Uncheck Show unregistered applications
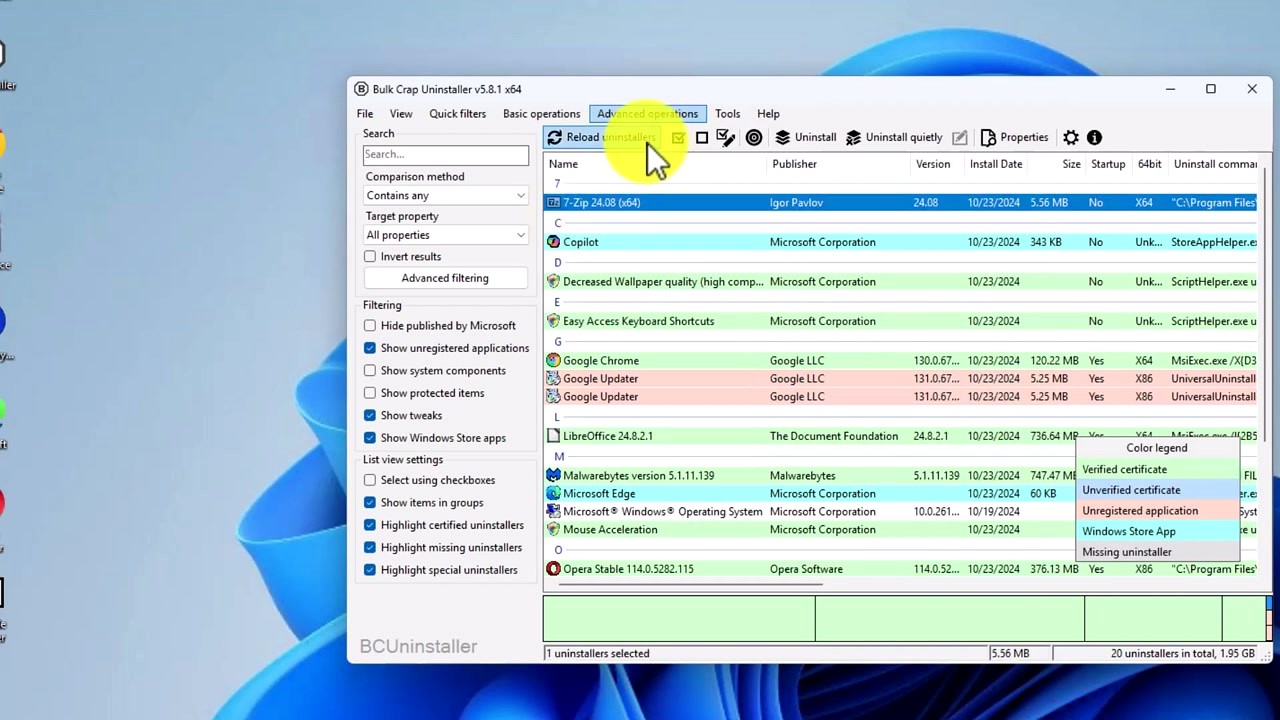Image resolution: width=1280 pixels, height=720 pixels. tap(370, 348)
